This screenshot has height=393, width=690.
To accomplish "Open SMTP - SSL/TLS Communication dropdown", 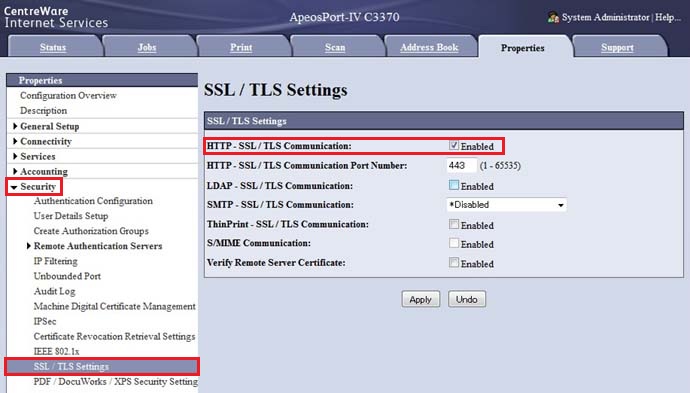I will [x=506, y=205].
